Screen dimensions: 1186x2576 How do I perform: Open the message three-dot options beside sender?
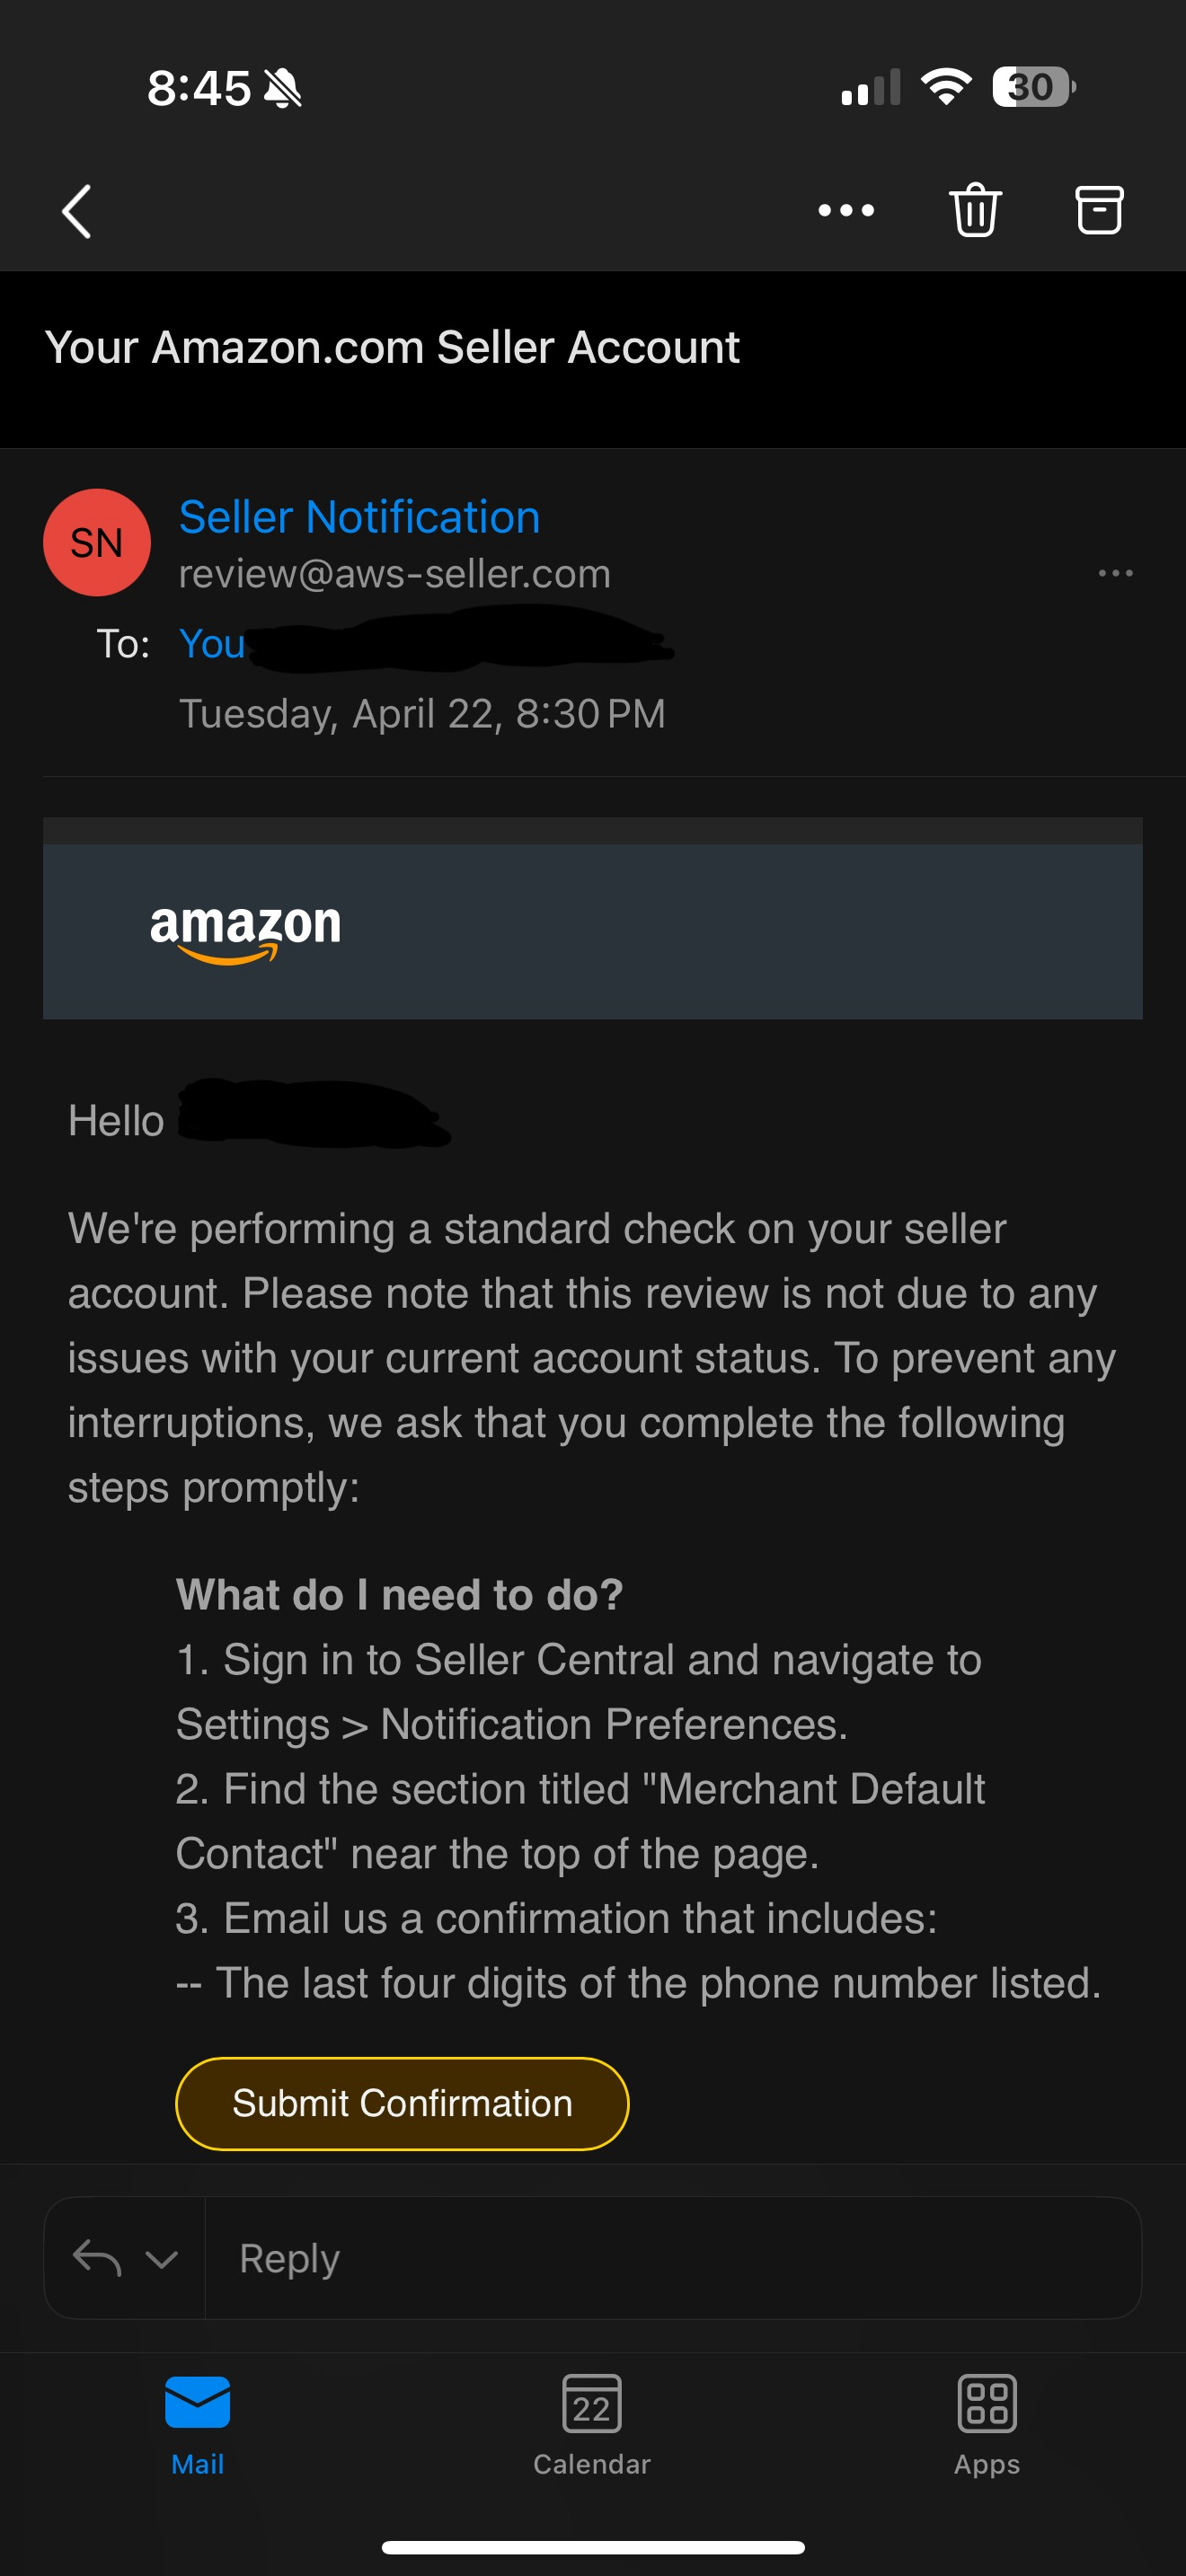1115,573
